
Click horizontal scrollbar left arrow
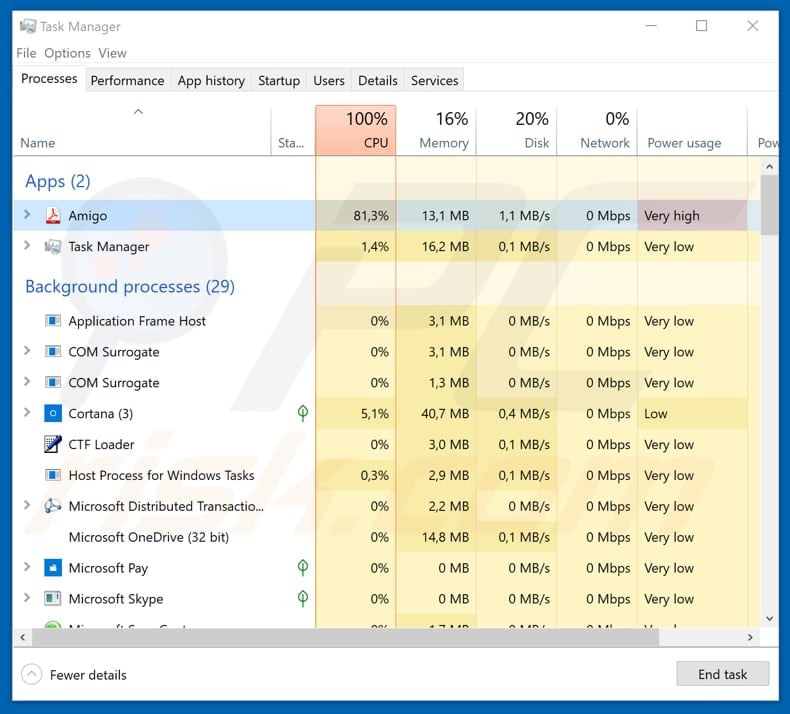pyautogui.click(x=23, y=637)
